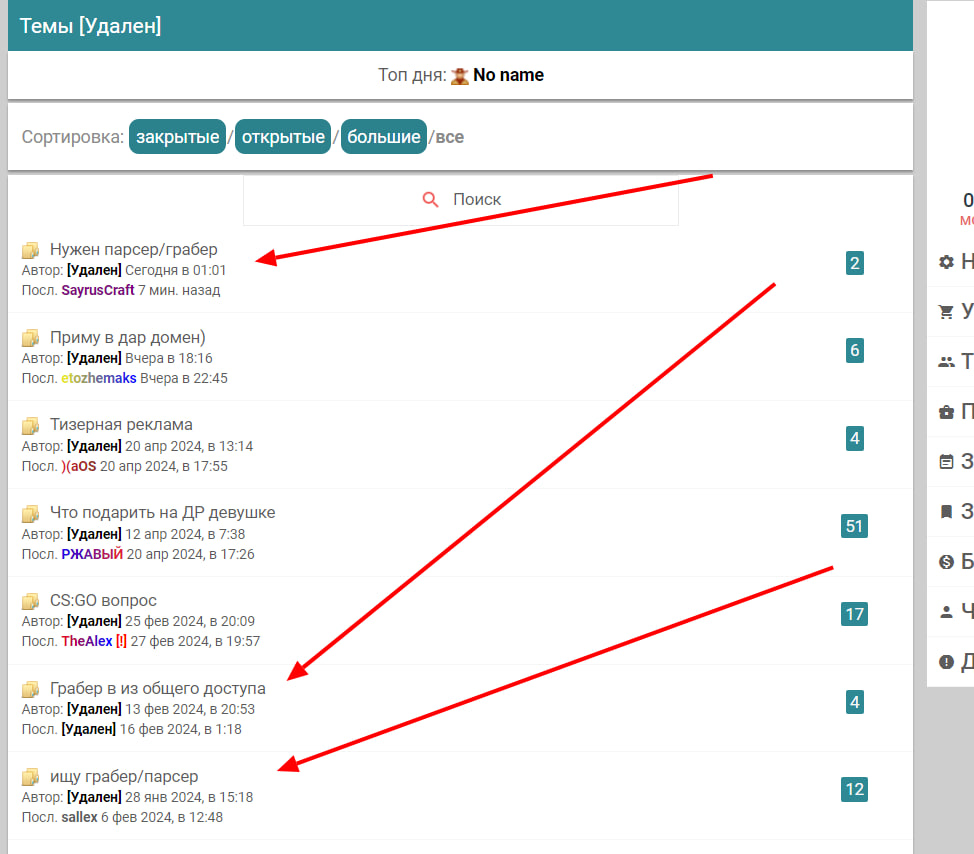974x854 pixels.
Task: Click the magnifier icon in search bar
Action: click(x=431, y=200)
